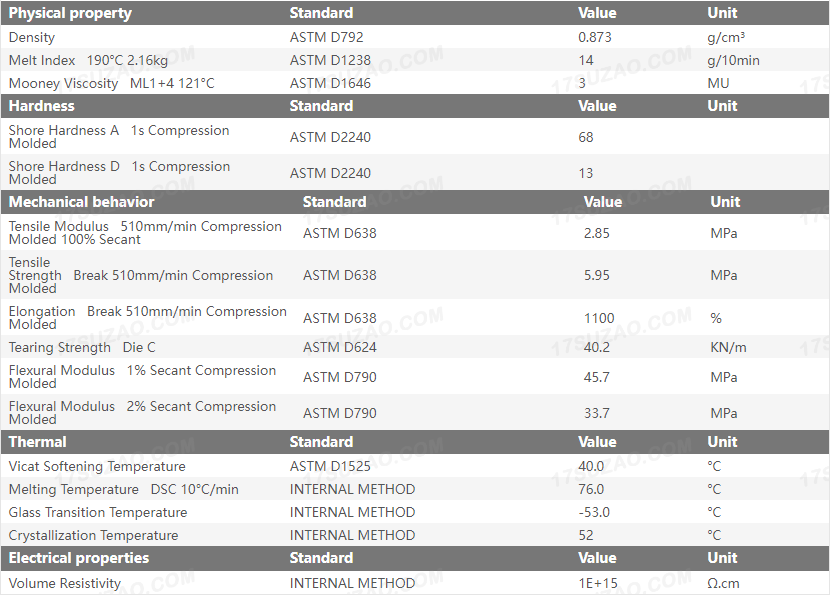Click the Elongation value 1100

600,318
